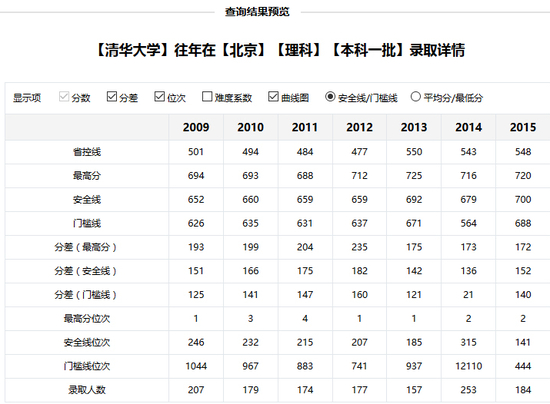Viewport: 550px width, 404px height.
Task: Click the 分差（安全线）row label
Action: 85,271
